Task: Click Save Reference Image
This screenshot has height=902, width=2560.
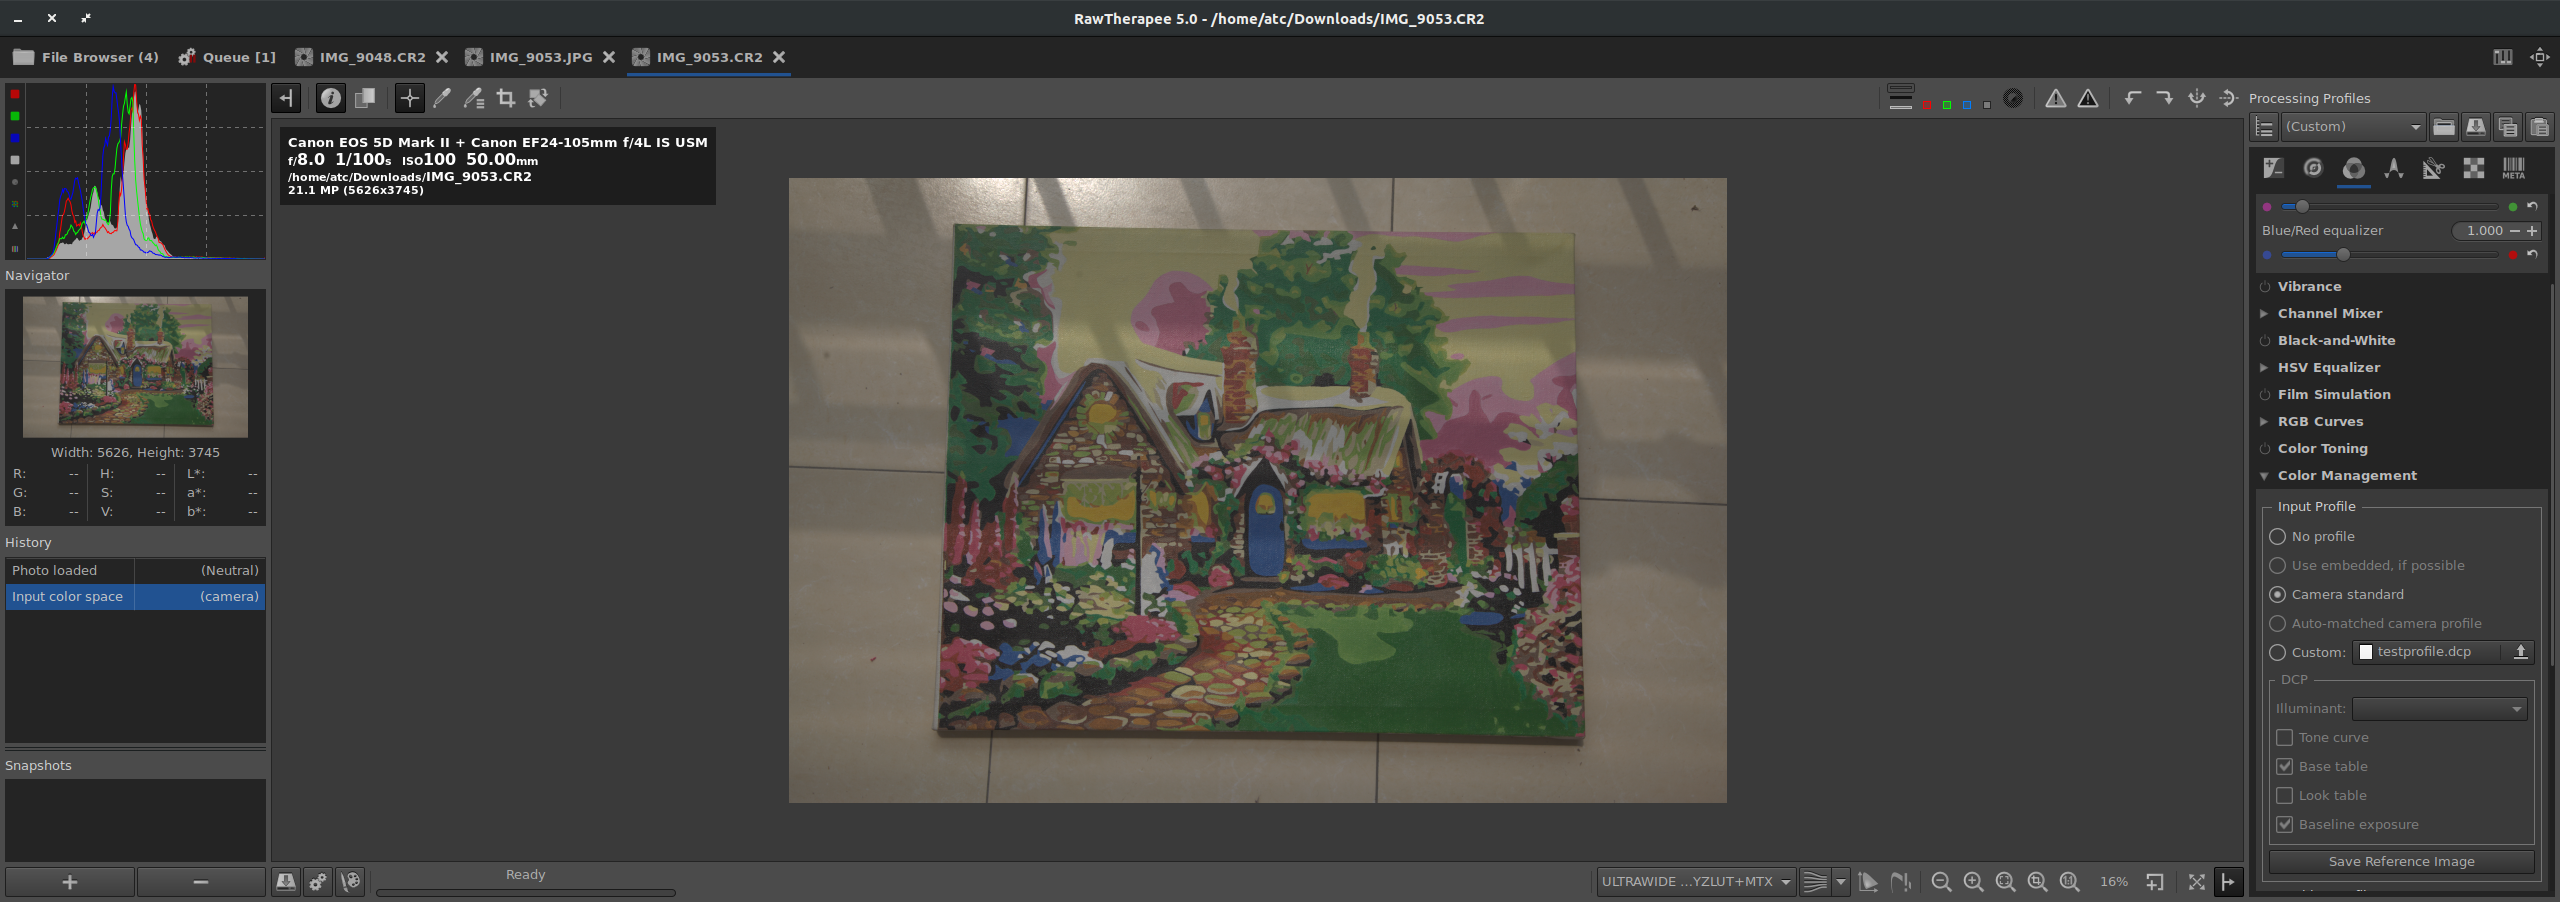Action: pos(2401,862)
